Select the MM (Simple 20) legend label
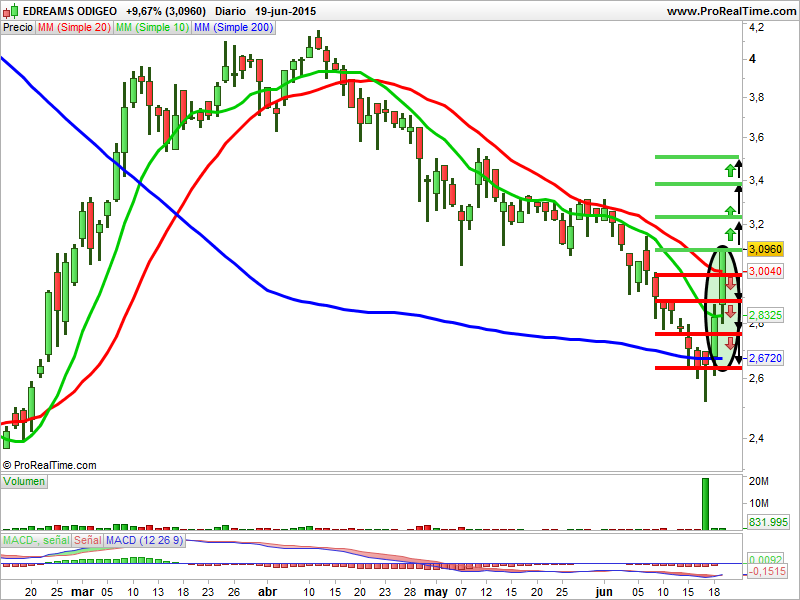 point(74,28)
